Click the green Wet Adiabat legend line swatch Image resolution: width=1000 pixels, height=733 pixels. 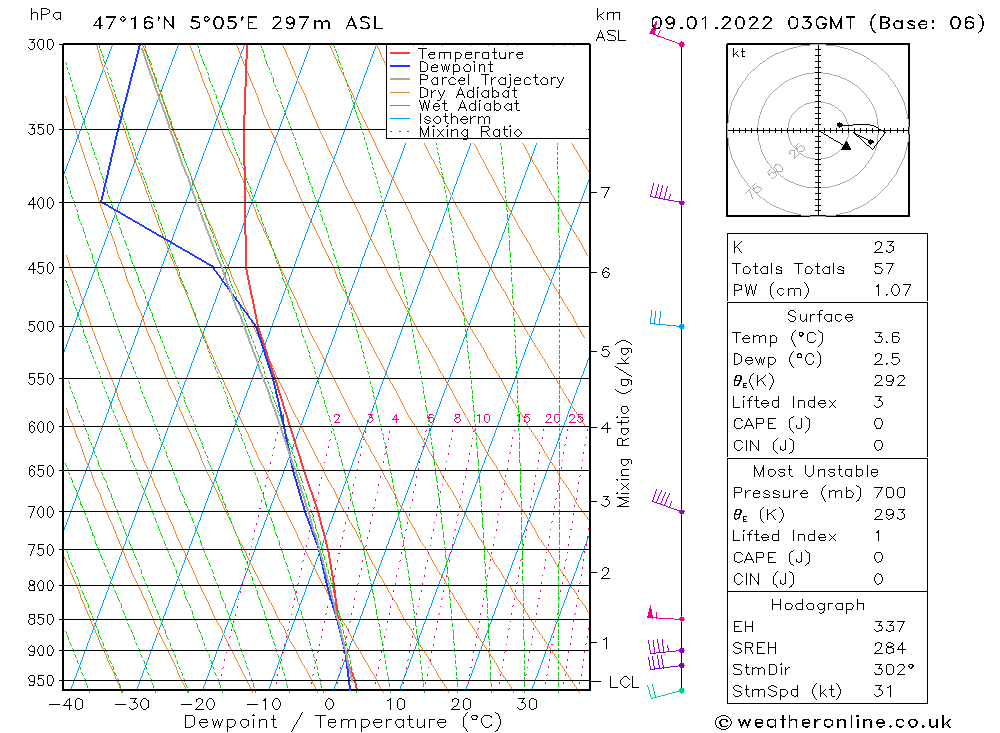coord(399,105)
